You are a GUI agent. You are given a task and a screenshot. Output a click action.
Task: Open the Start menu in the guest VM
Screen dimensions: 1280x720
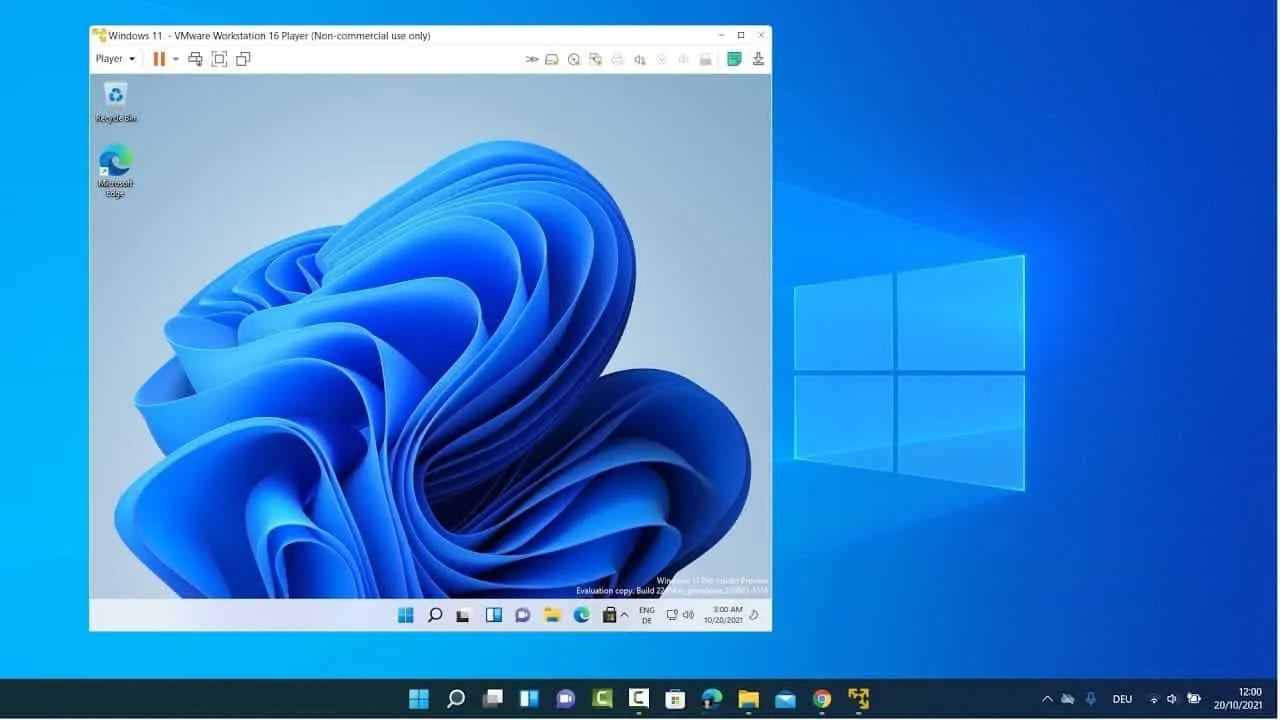click(405, 615)
